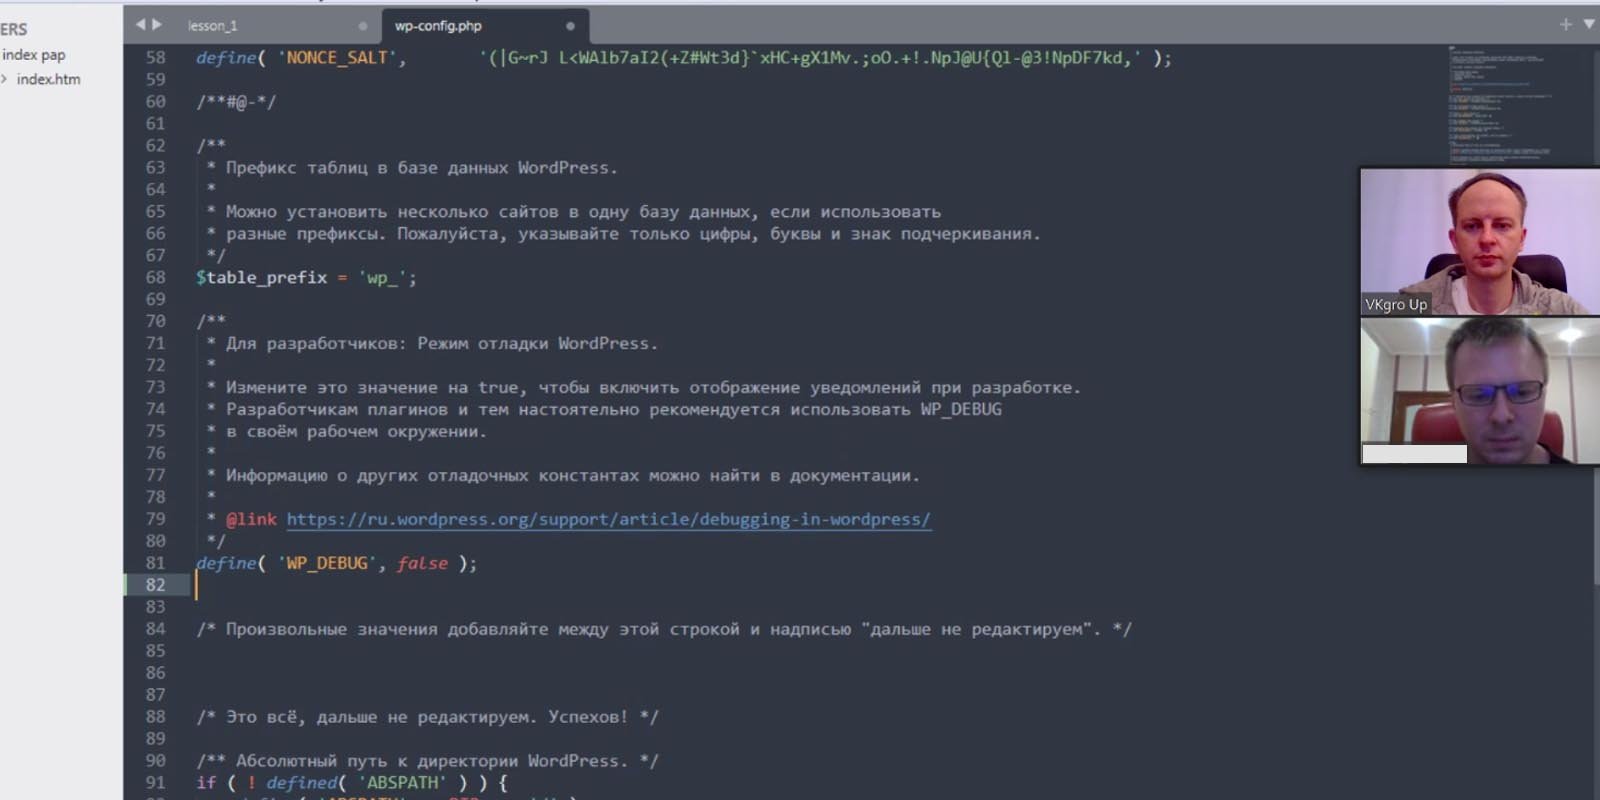Add a new tab with plus icon
The width and height of the screenshot is (1600, 800).
1565,24
